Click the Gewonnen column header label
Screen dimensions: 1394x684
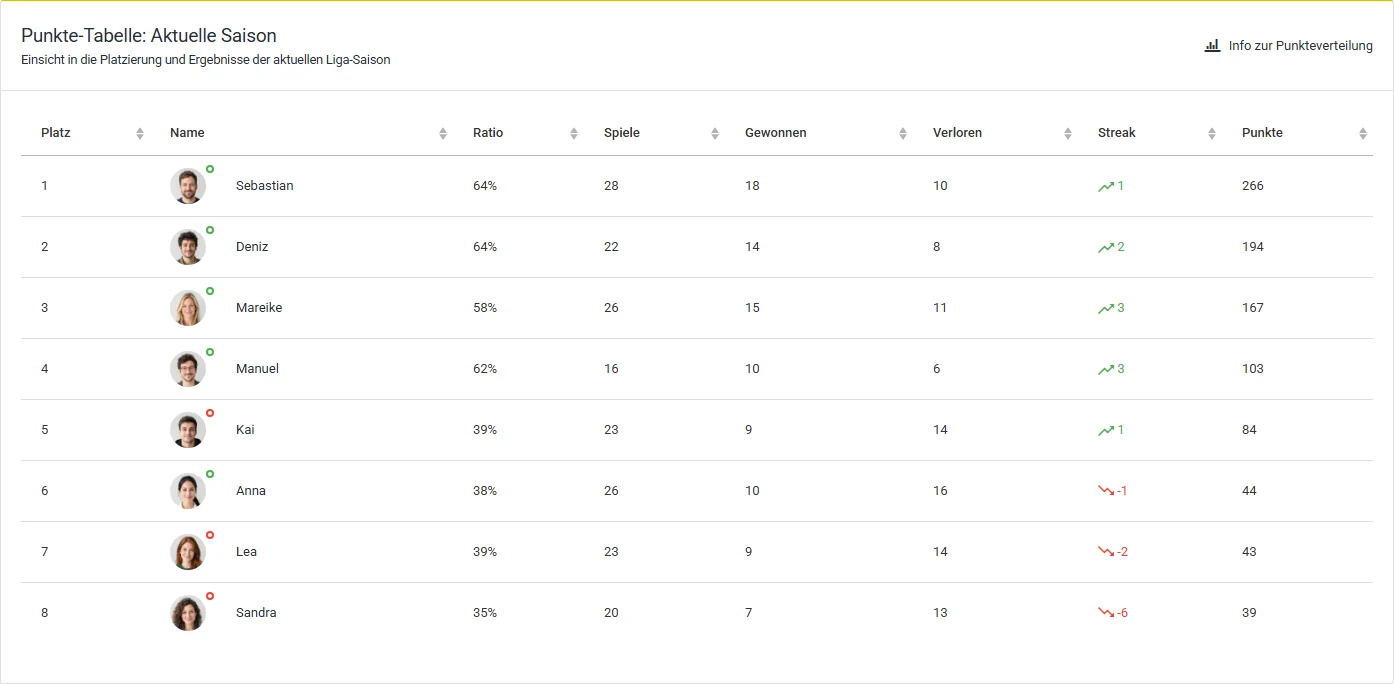(x=776, y=133)
